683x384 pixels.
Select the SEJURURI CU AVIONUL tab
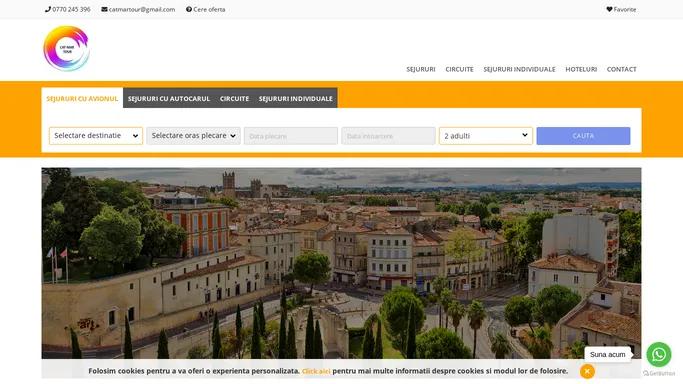[82, 98]
